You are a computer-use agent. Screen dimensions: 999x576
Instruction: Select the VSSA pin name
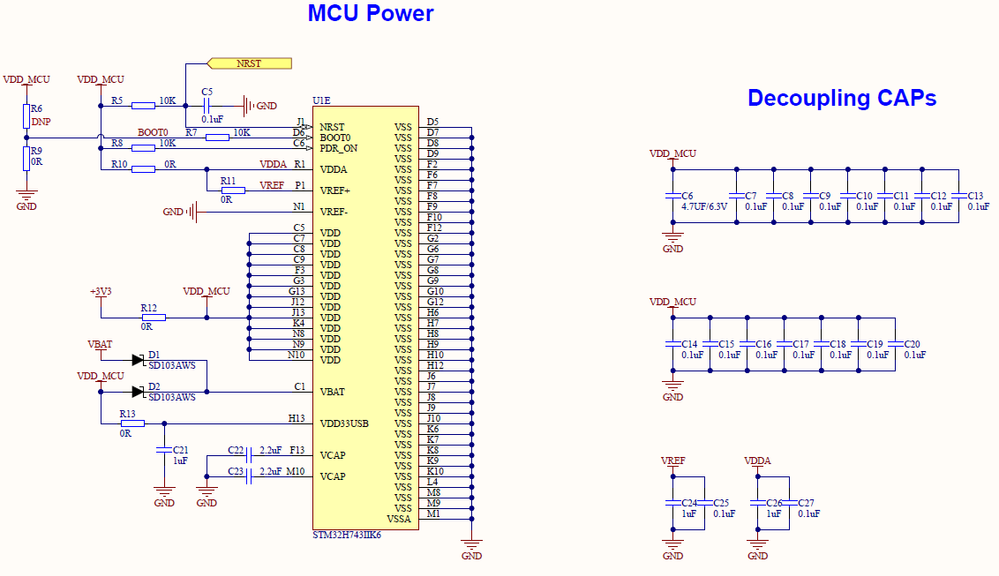click(399, 519)
